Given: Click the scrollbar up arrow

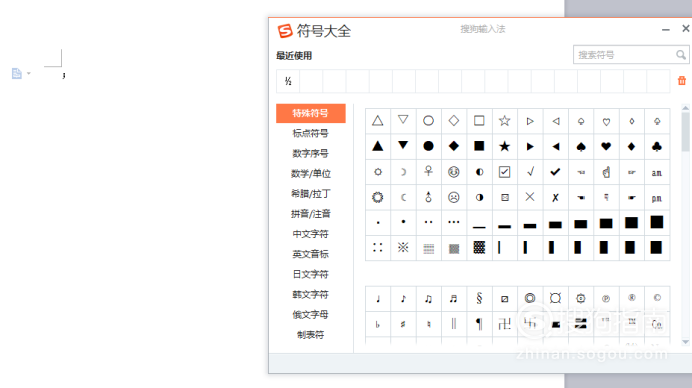Looking at the screenshot, I should pos(685,108).
